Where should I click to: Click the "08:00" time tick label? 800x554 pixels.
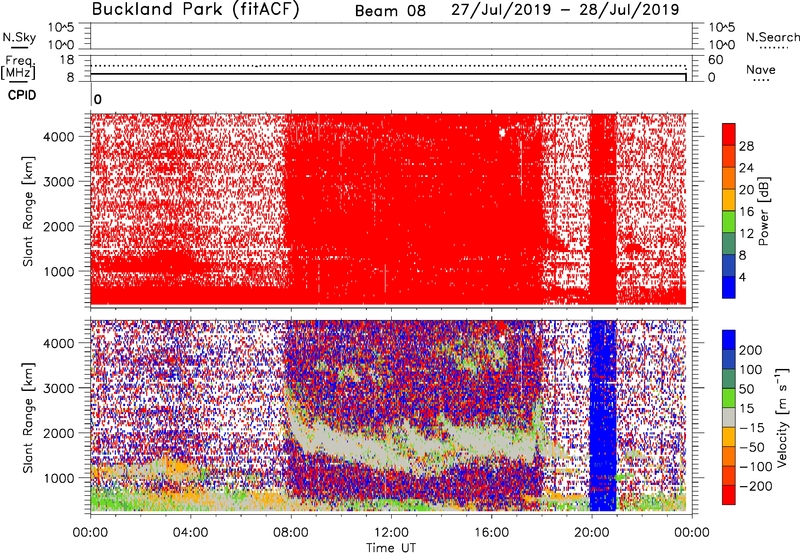pos(290,533)
